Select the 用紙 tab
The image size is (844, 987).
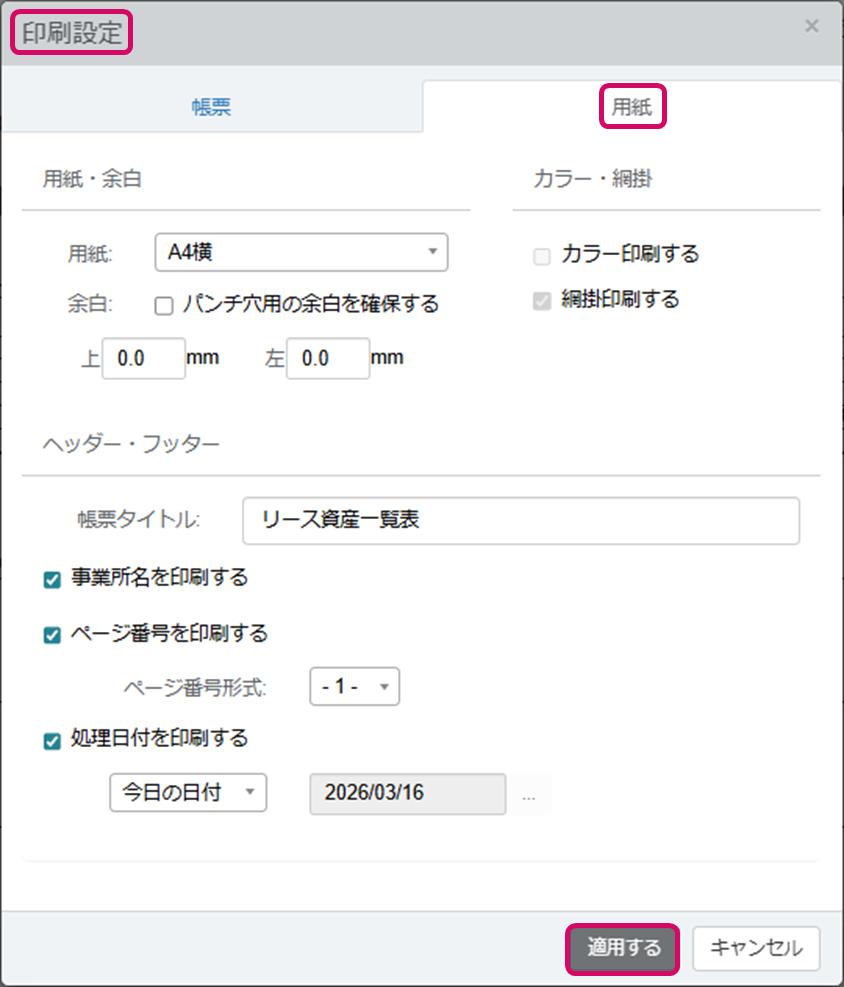coord(631,108)
